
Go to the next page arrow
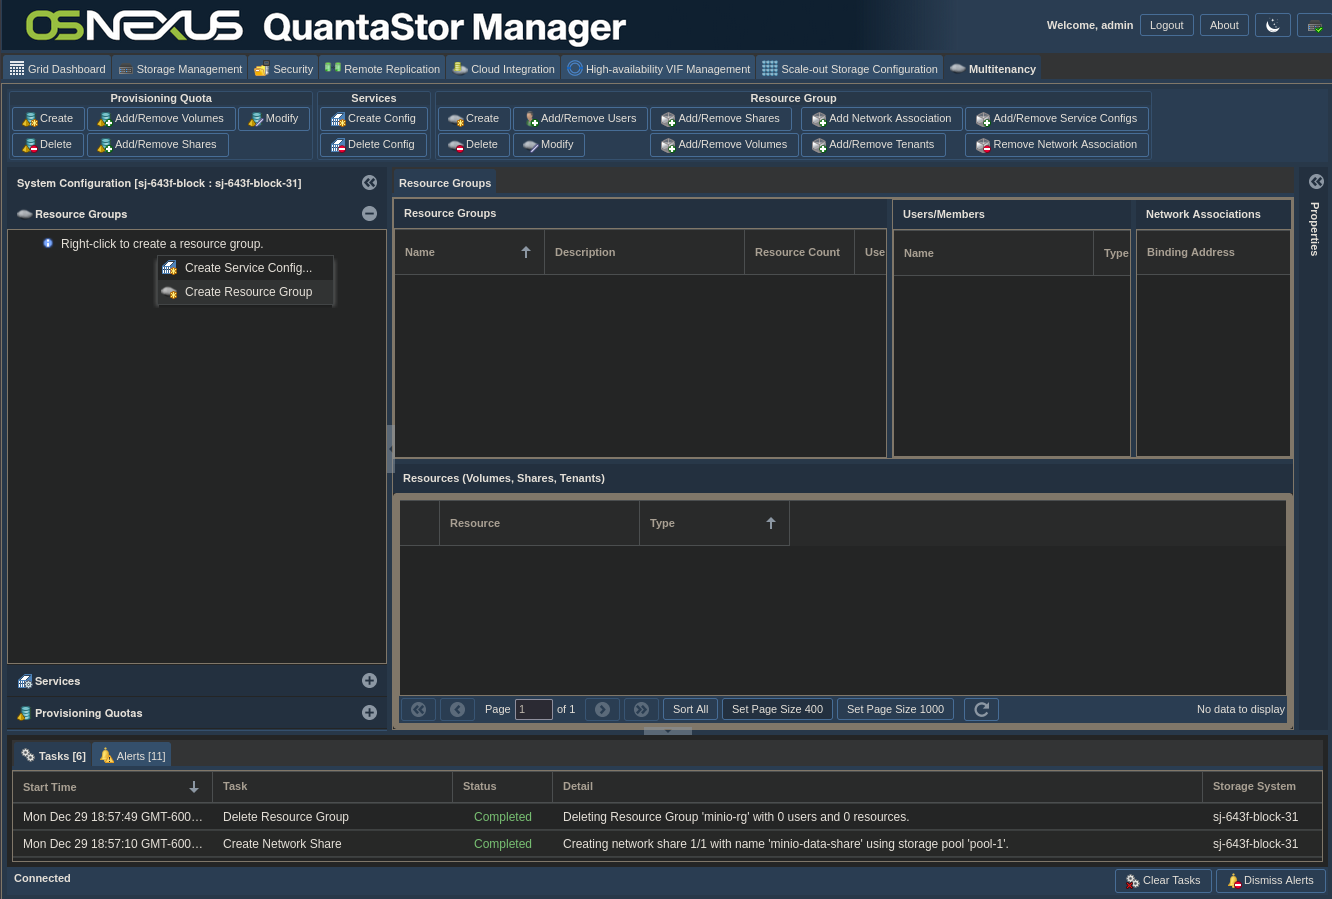[x=602, y=709]
